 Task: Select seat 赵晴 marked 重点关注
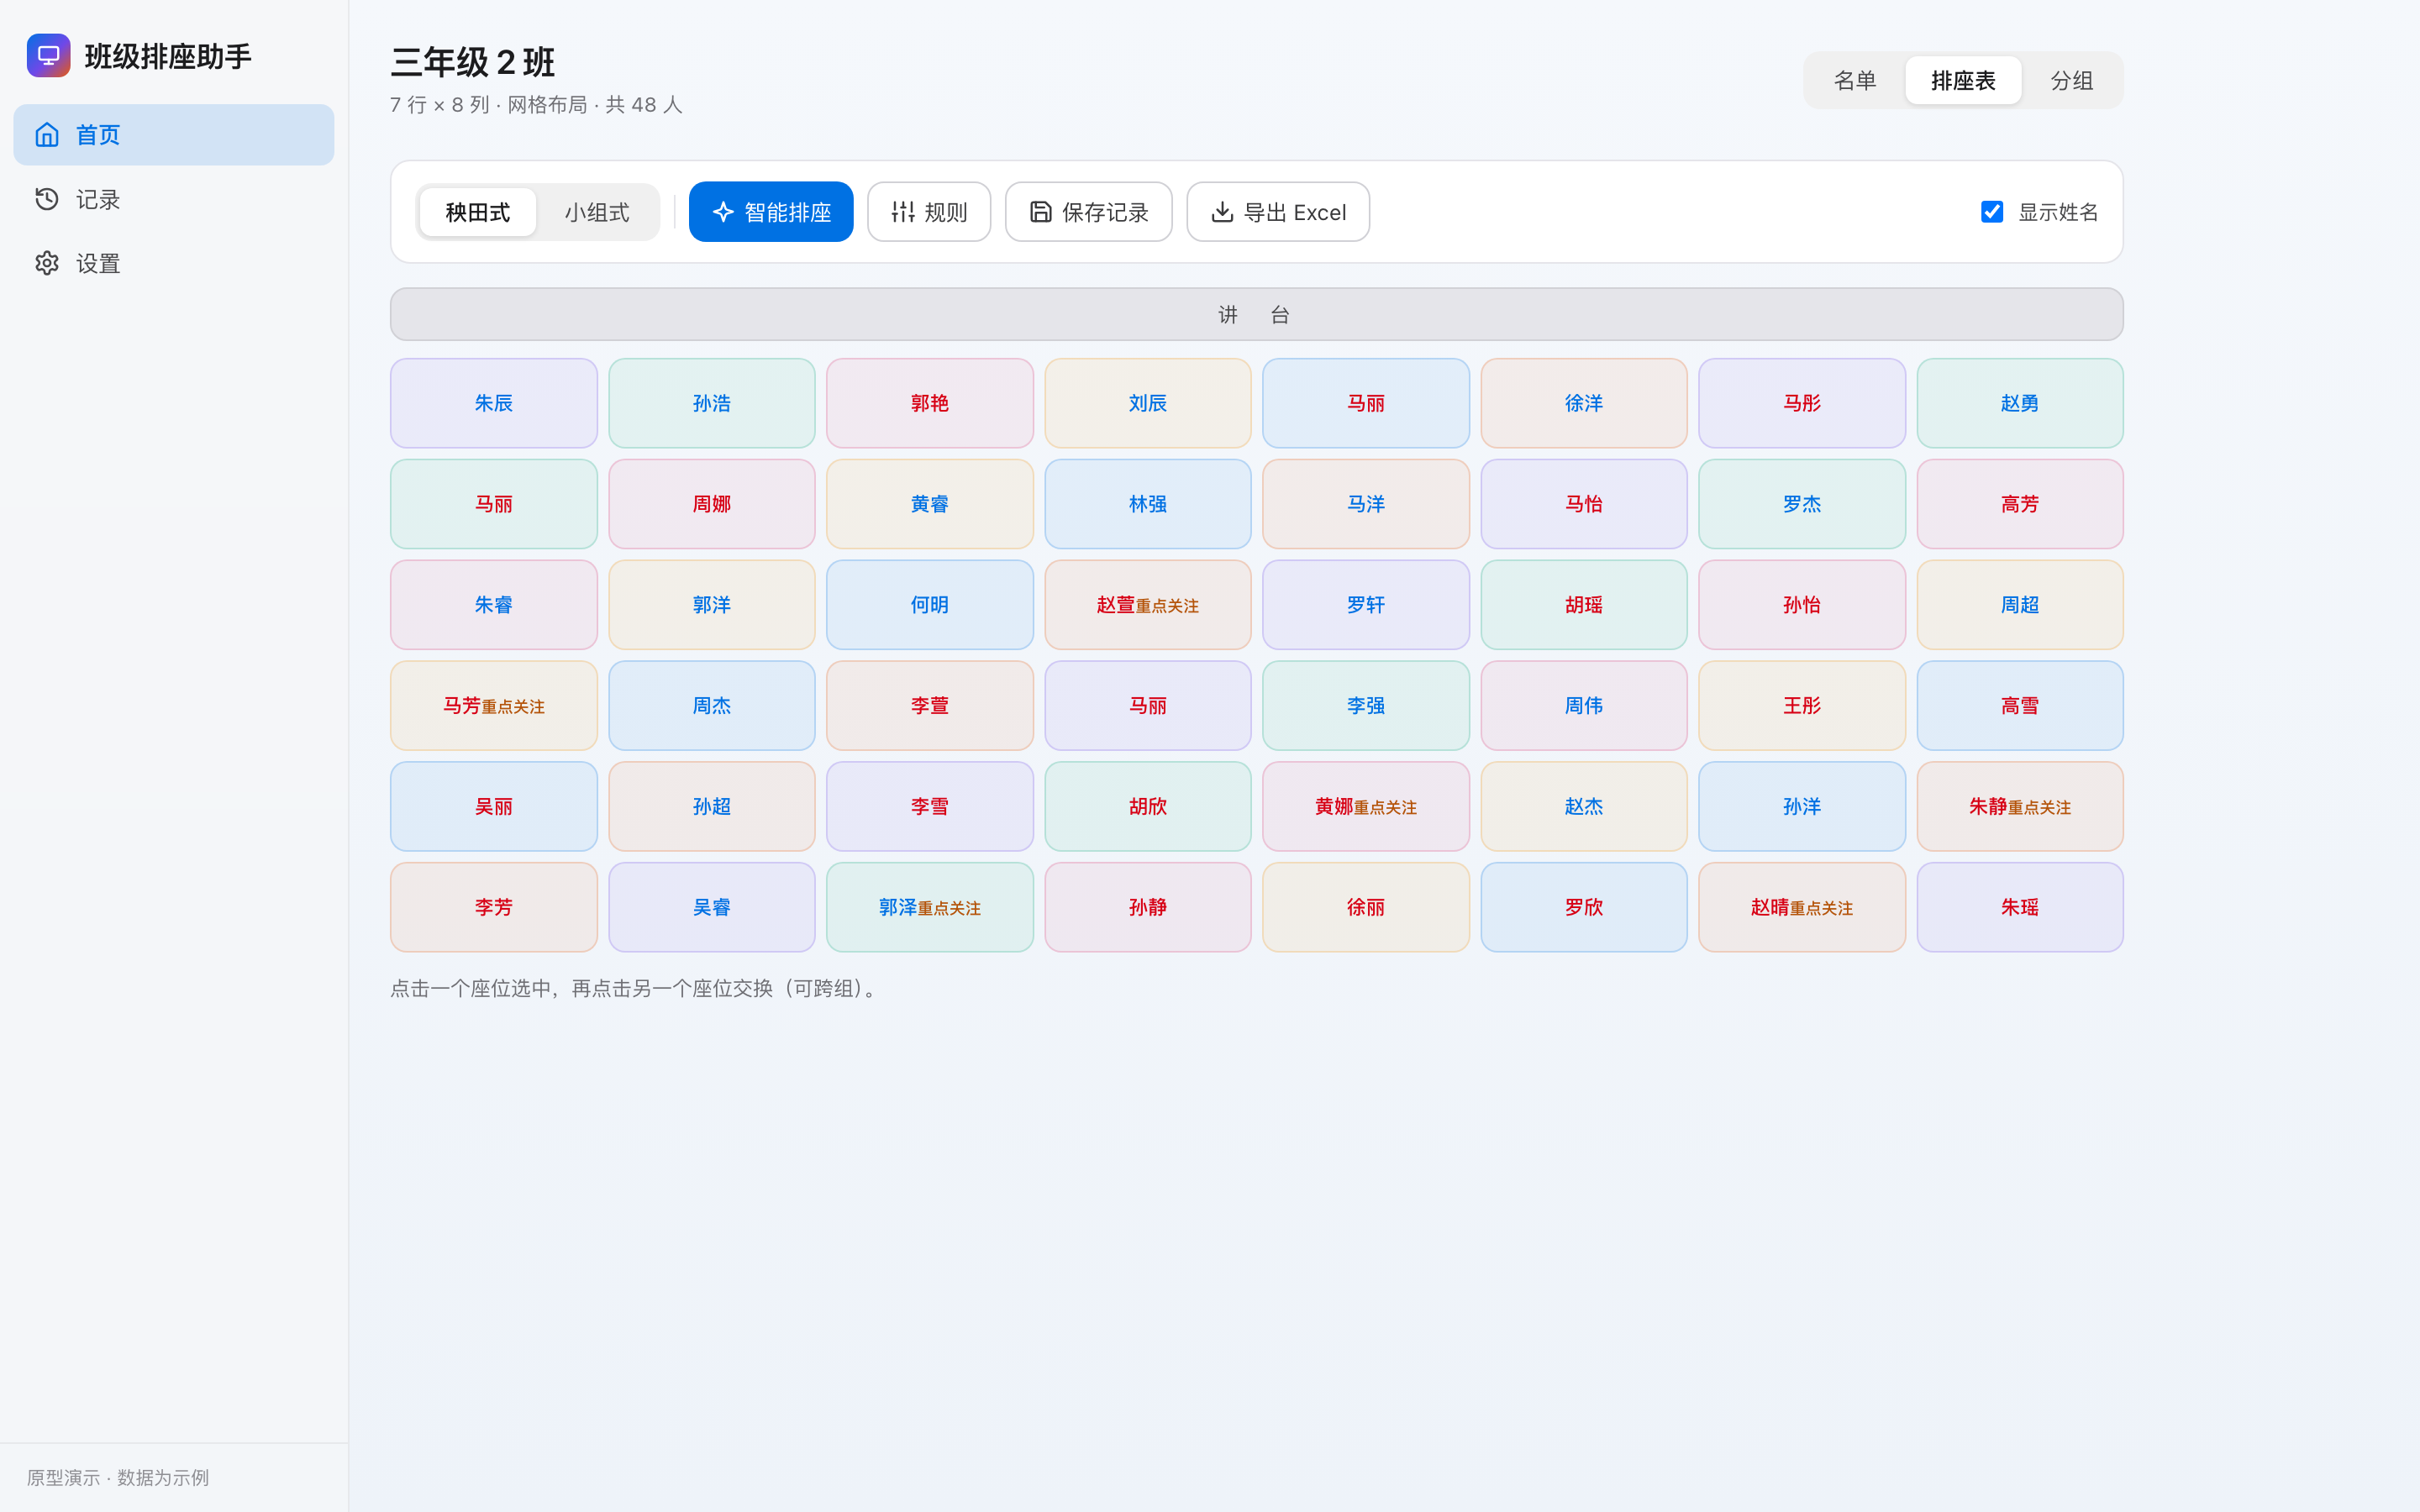[x=1802, y=908]
